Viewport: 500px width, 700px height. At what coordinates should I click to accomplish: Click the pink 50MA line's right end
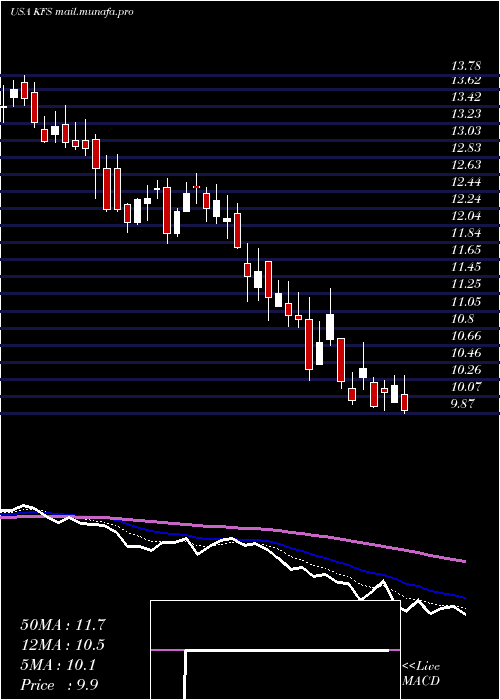[x=464, y=561]
